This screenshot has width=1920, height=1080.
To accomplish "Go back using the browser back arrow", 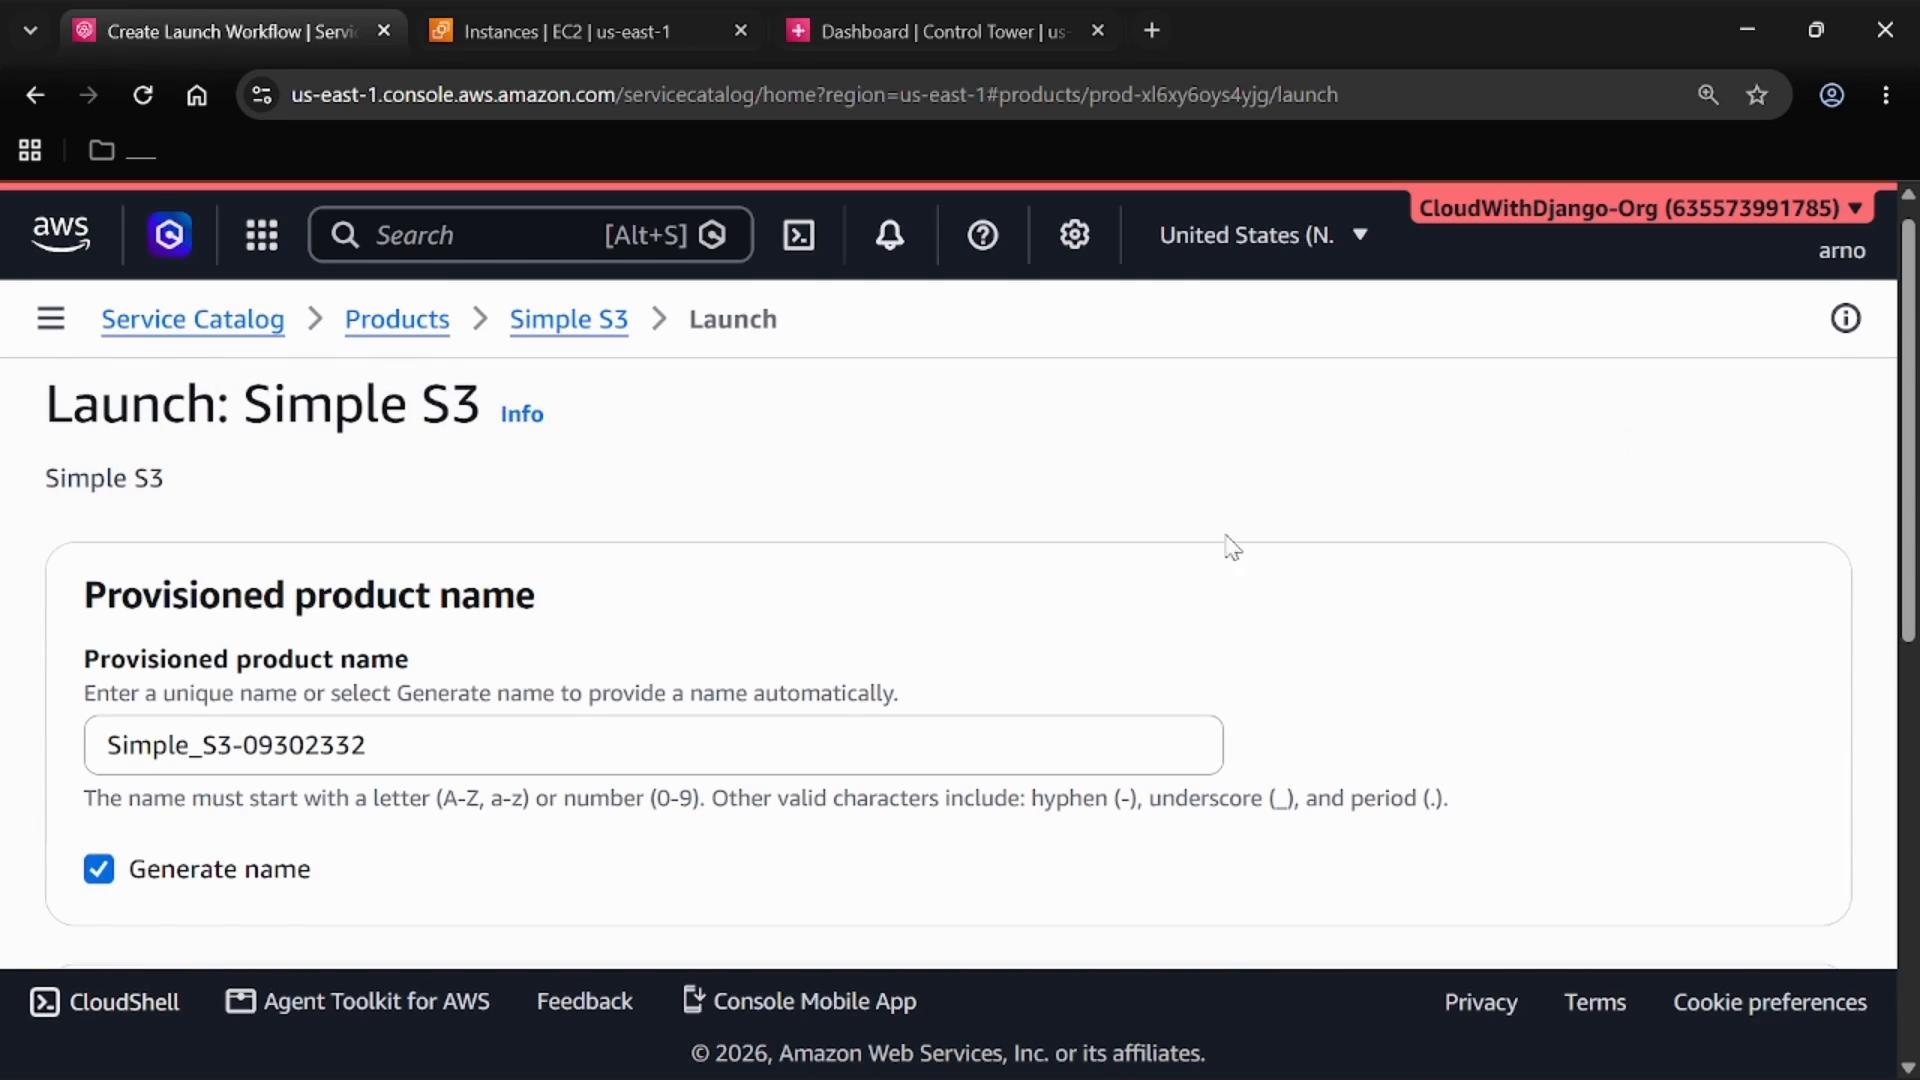I will (x=35, y=95).
